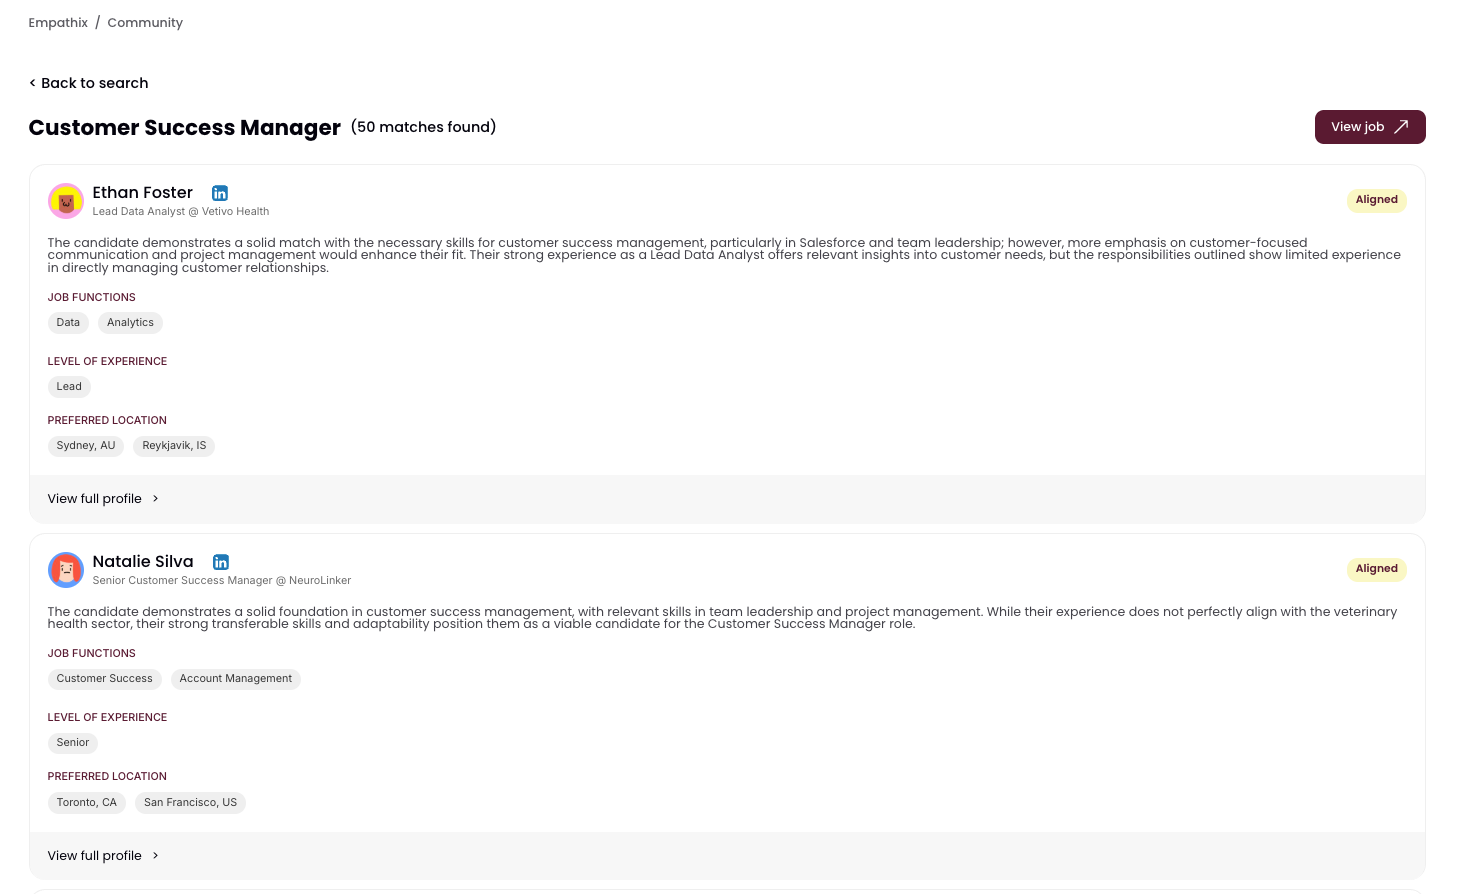Click the Reykjavik, IS location tag

coord(174,446)
